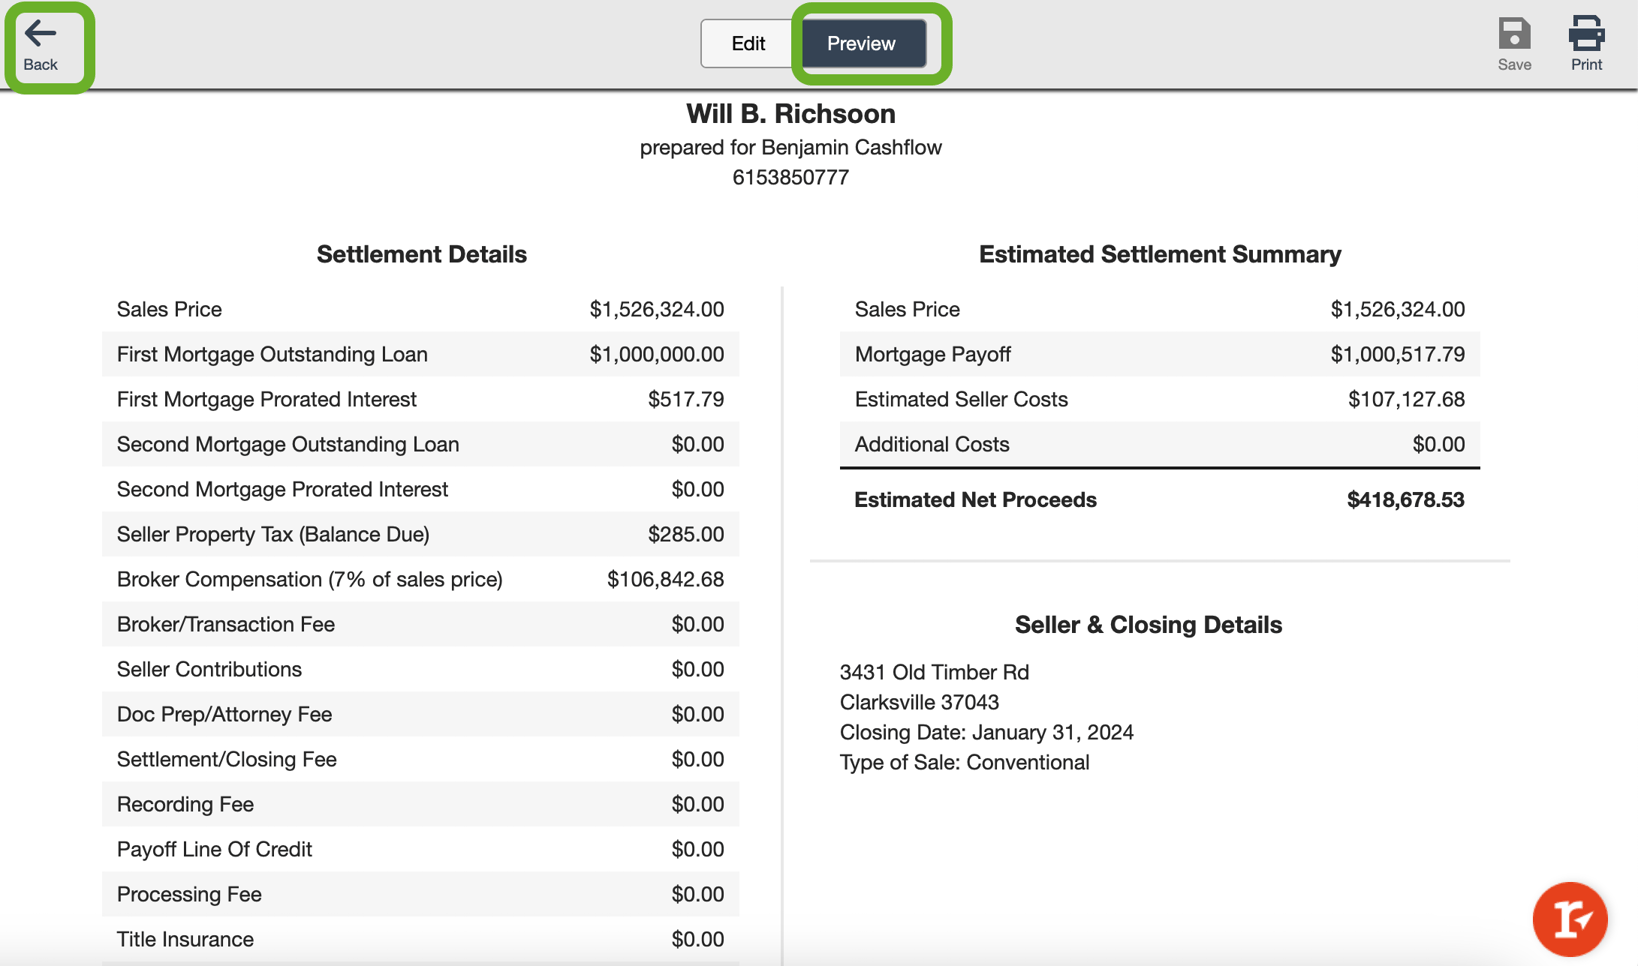The width and height of the screenshot is (1638, 966).
Task: Click the Settlement Details heading
Action: point(421,254)
